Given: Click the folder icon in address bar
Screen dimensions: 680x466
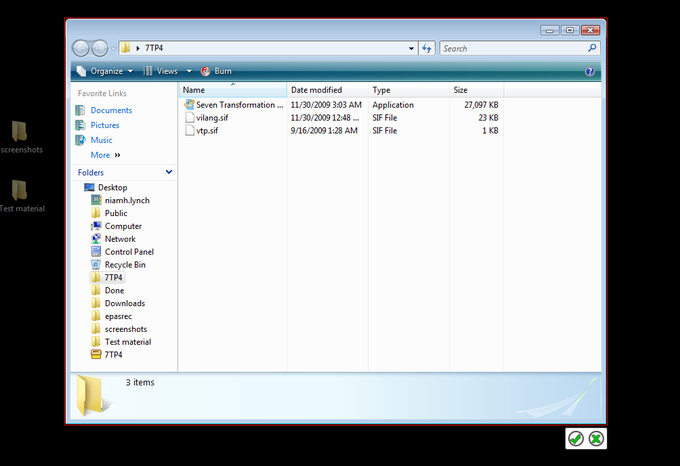Looking at the screenshot, I should (x=126, y=48).
